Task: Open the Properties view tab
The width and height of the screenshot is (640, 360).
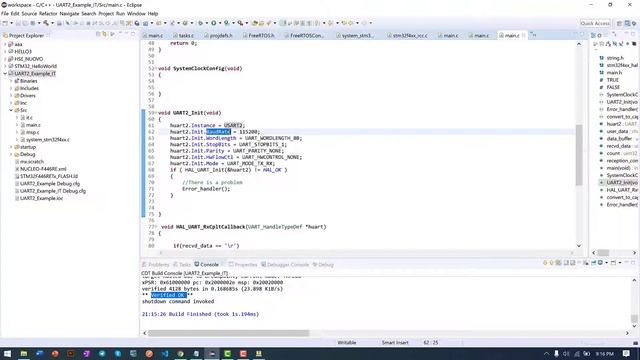Action: 243,264
